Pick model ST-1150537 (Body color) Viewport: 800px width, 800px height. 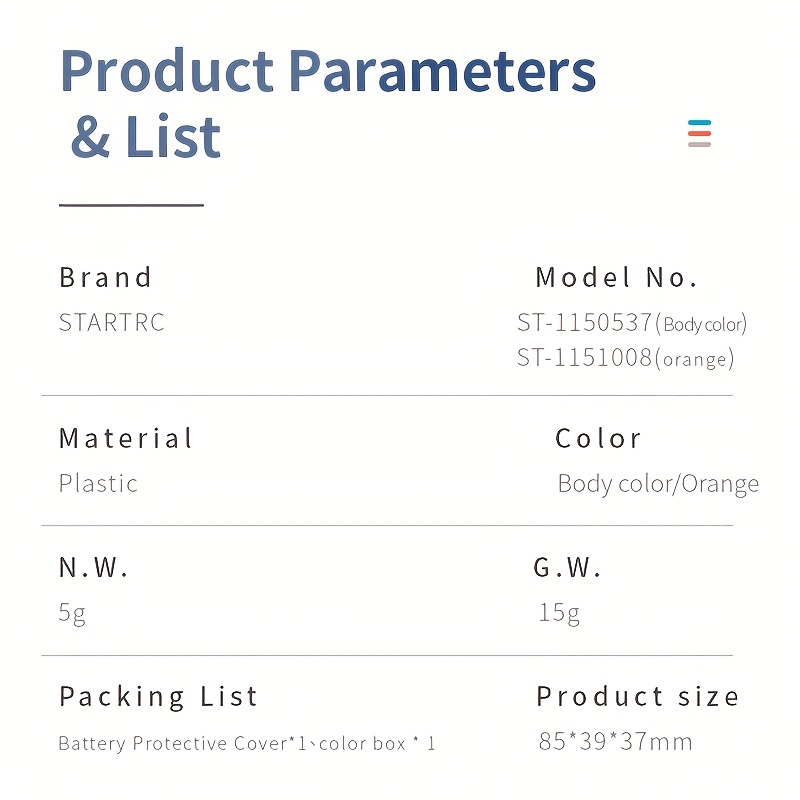coord(632,323)
